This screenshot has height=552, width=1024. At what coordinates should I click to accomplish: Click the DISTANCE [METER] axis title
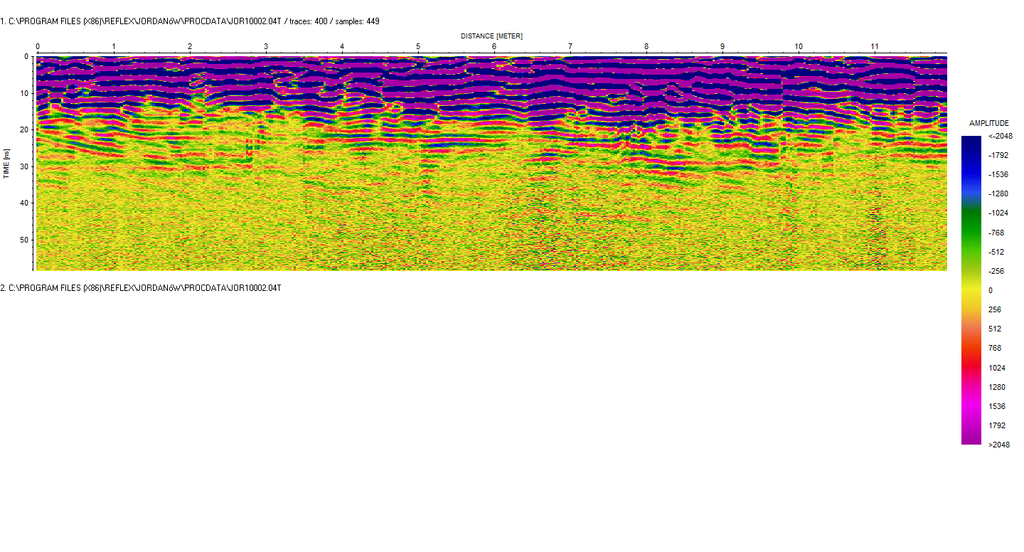(x=491, y=36)
